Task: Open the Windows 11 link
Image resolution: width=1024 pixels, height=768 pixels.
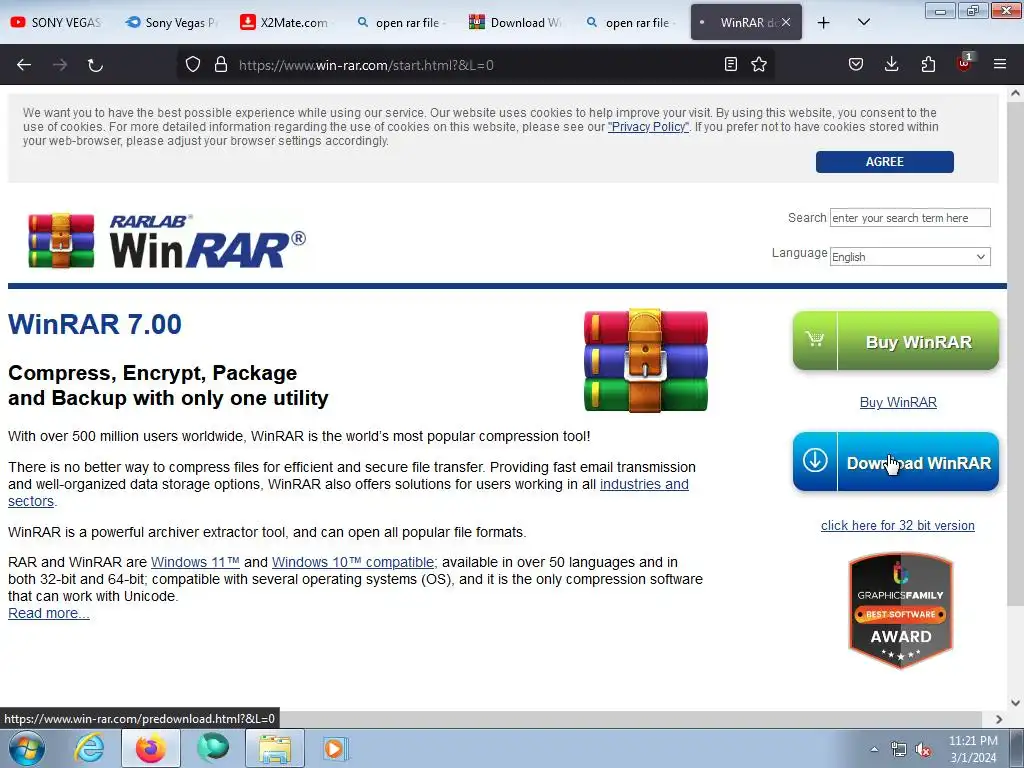Action: tap(195, 562)
